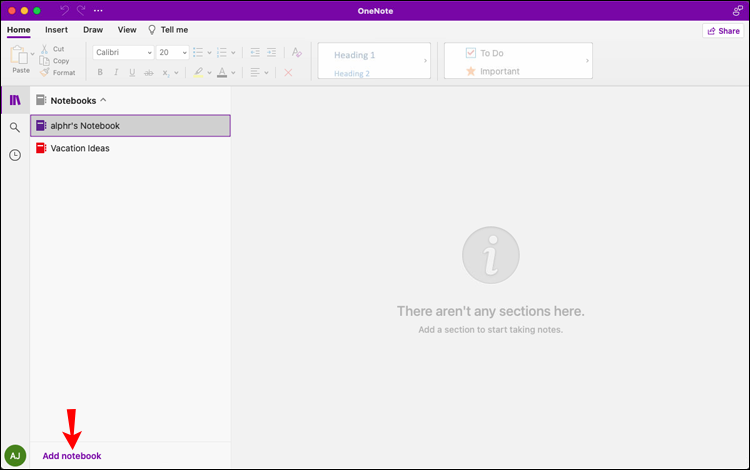Increase the indent level

coord(271,53)
